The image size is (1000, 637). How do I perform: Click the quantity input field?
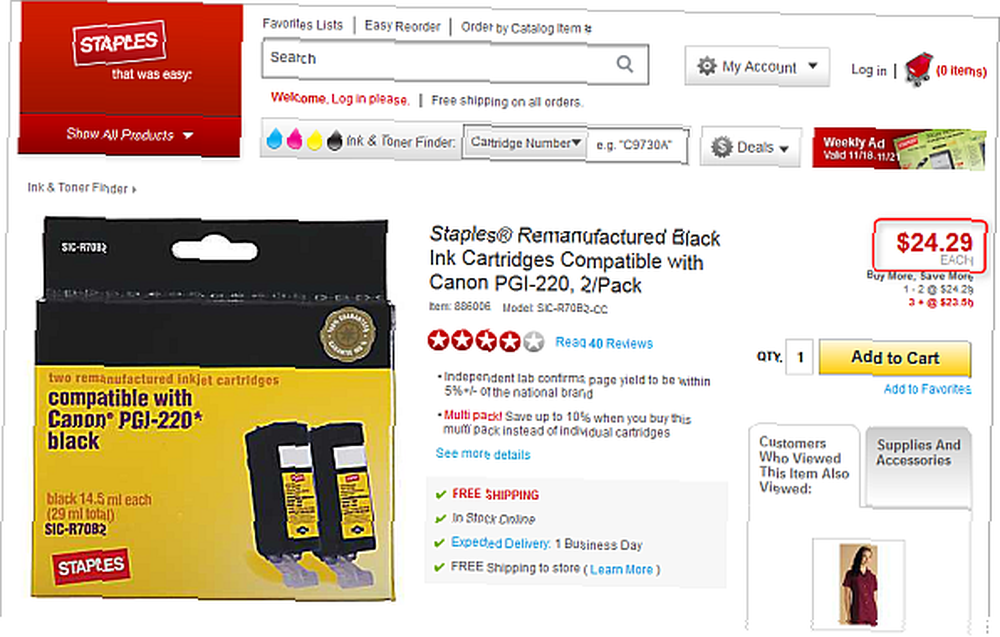[x=800, y=357]
